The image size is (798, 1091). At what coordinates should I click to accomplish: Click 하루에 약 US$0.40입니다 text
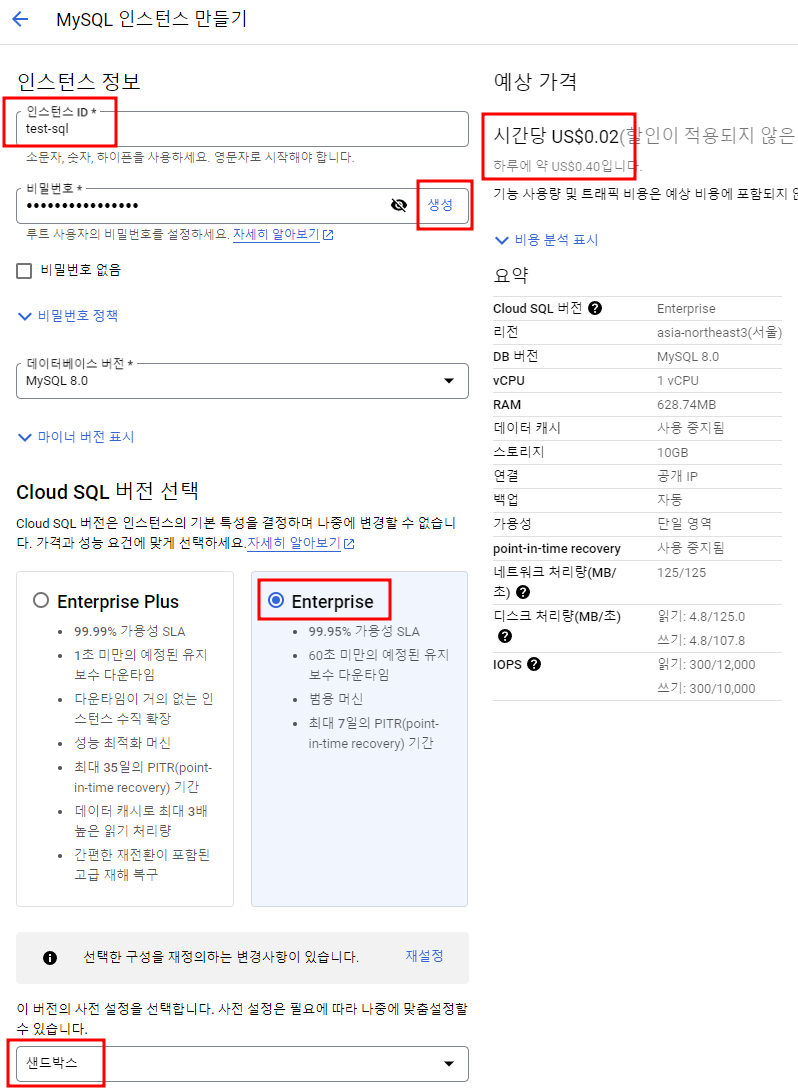click(568, 166)
